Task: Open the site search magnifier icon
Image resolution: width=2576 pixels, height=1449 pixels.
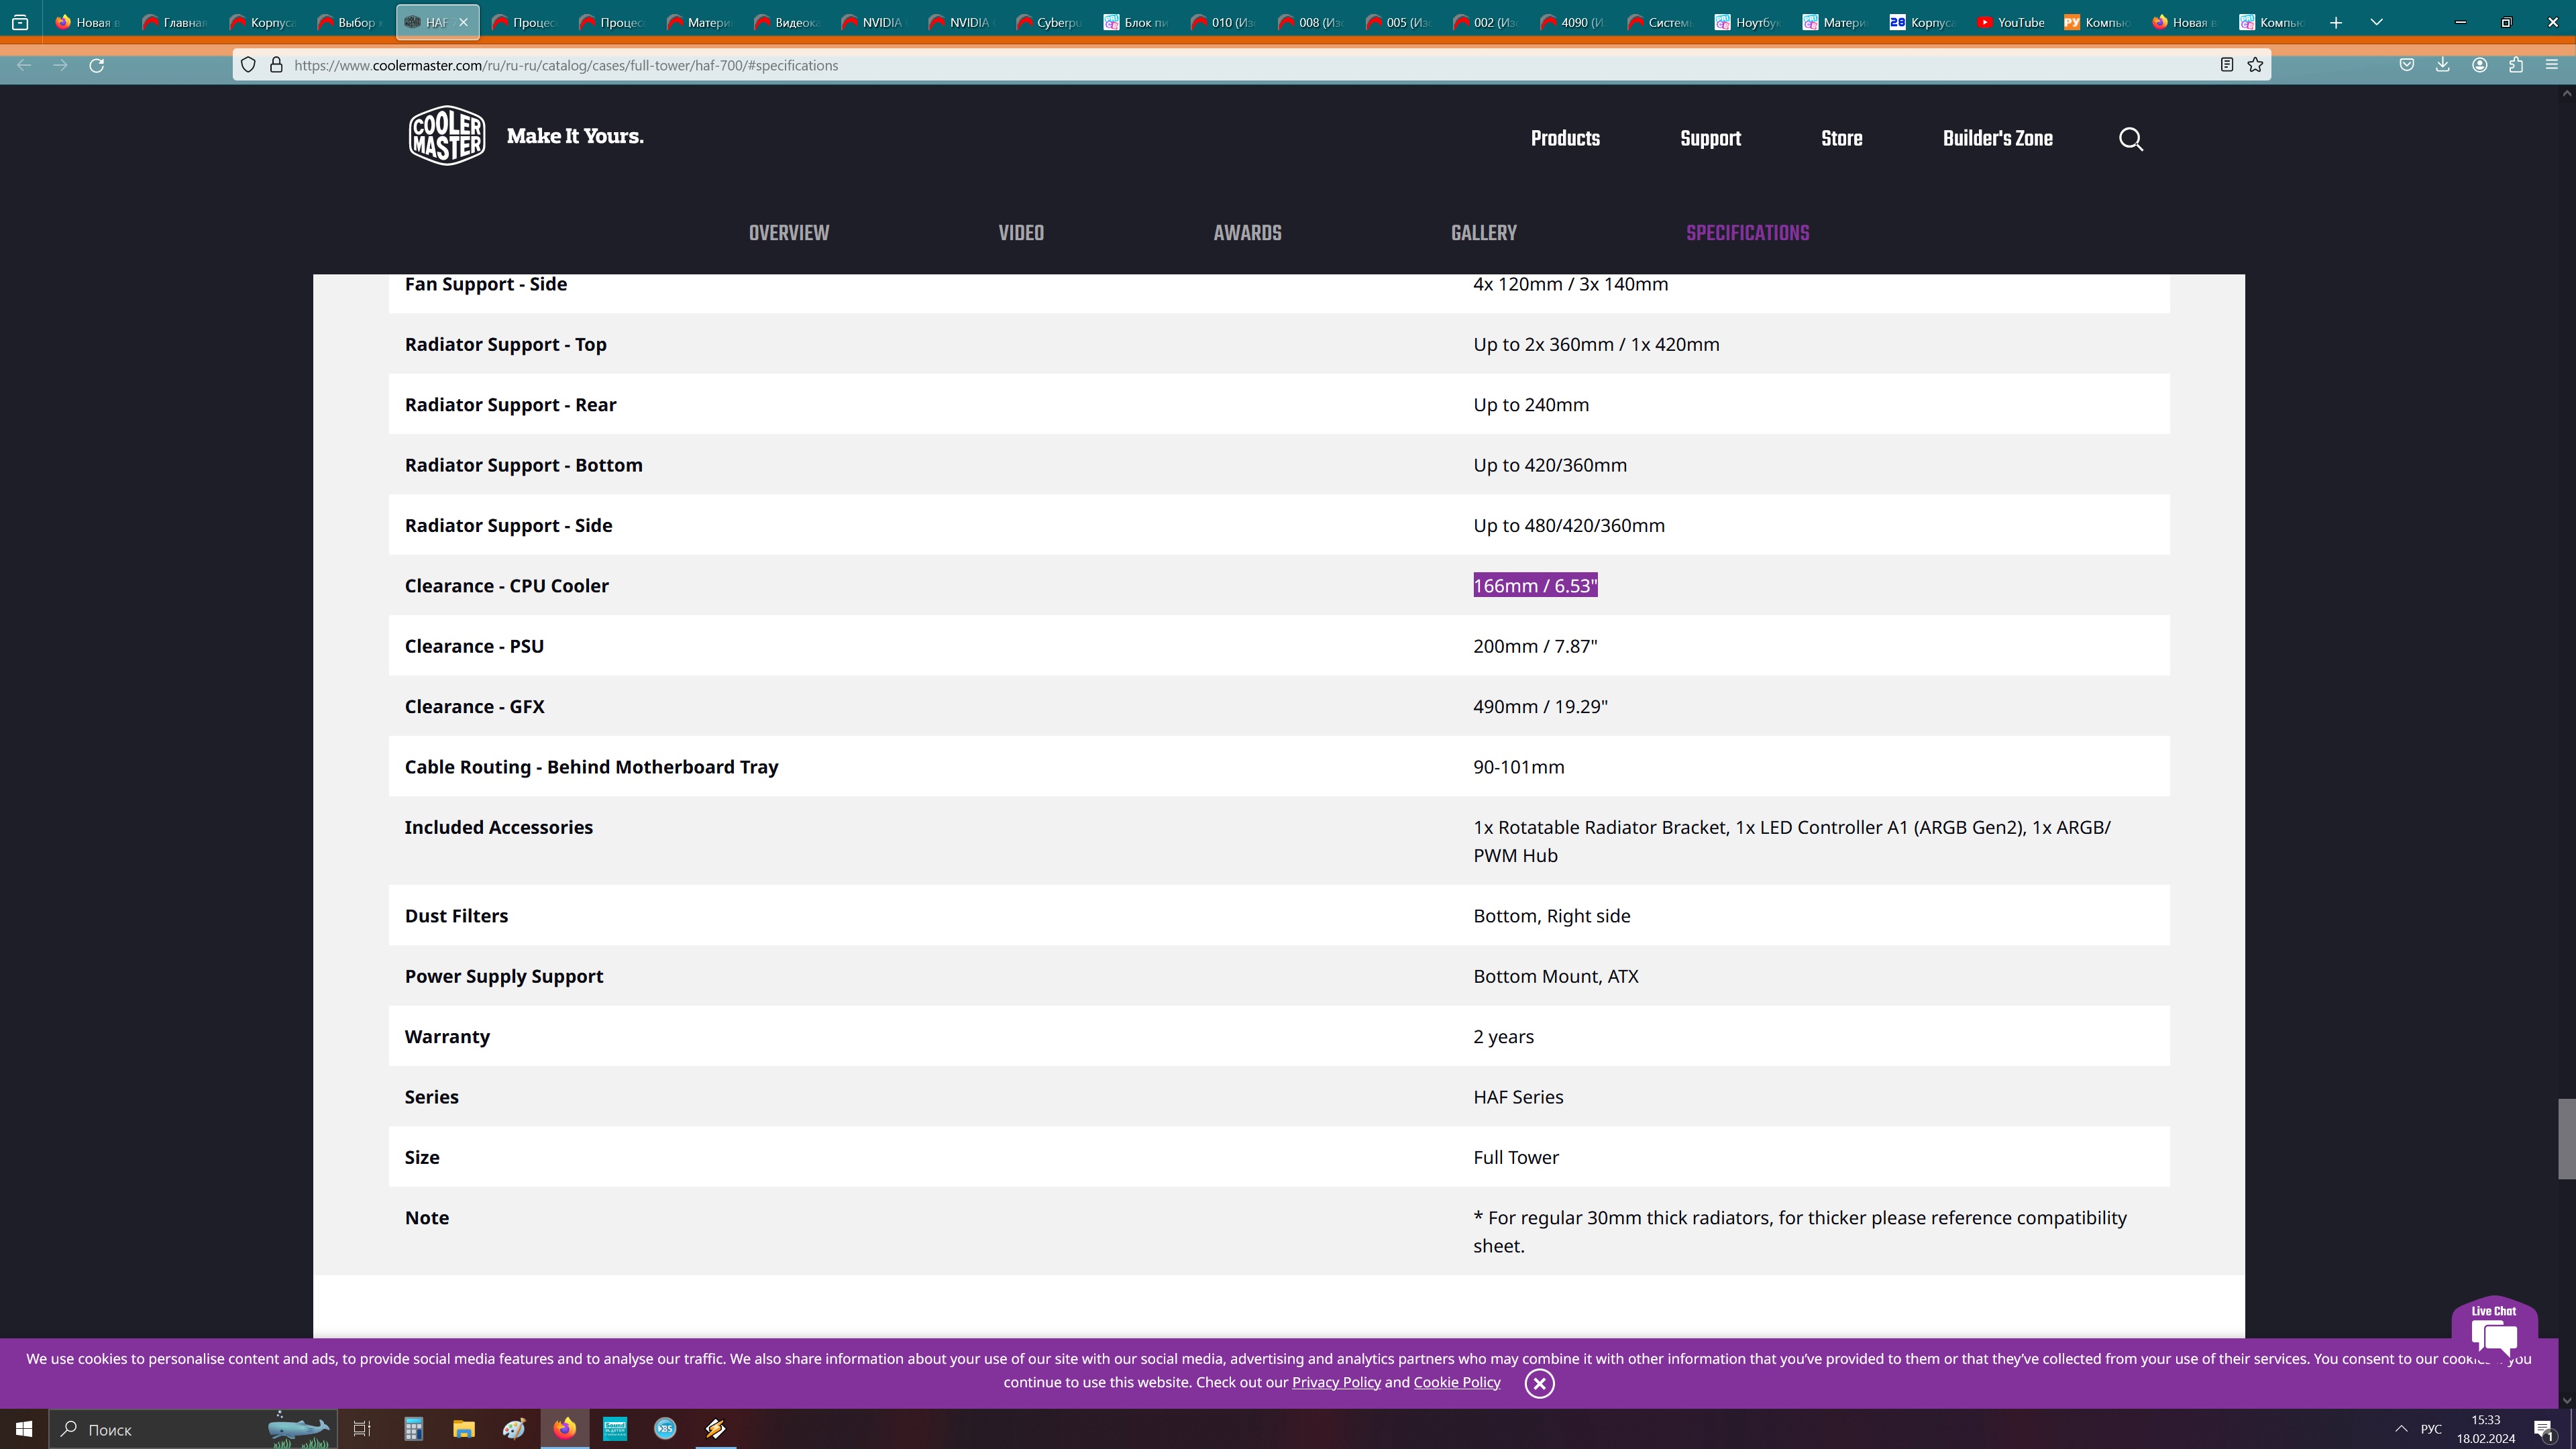Action: click(2130, 139)
